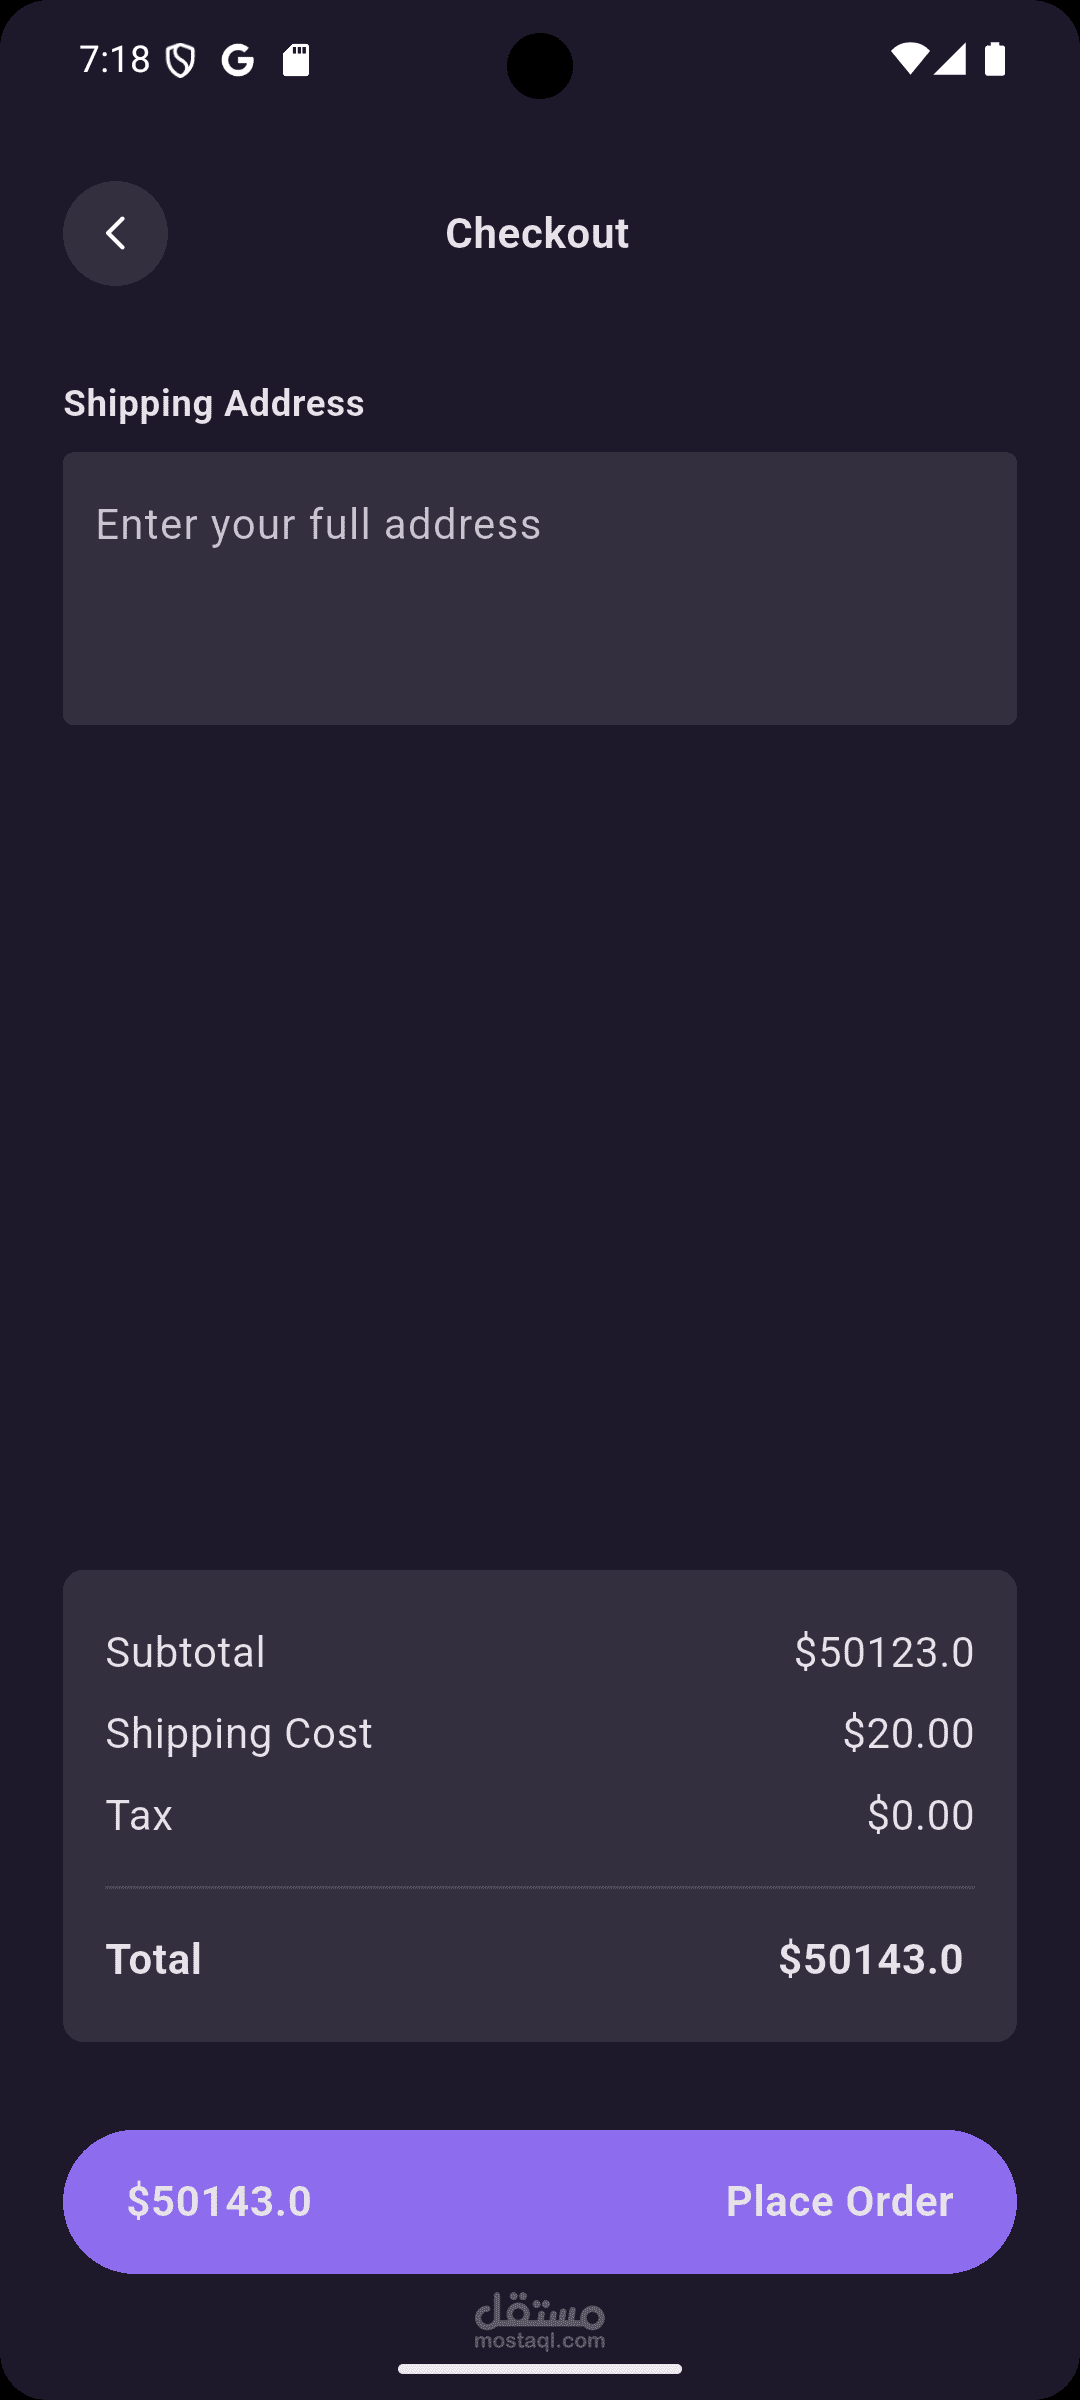Tap the Shipping Cost value $20.00
1080x2400 pixels.
(x=908, y=1733)
